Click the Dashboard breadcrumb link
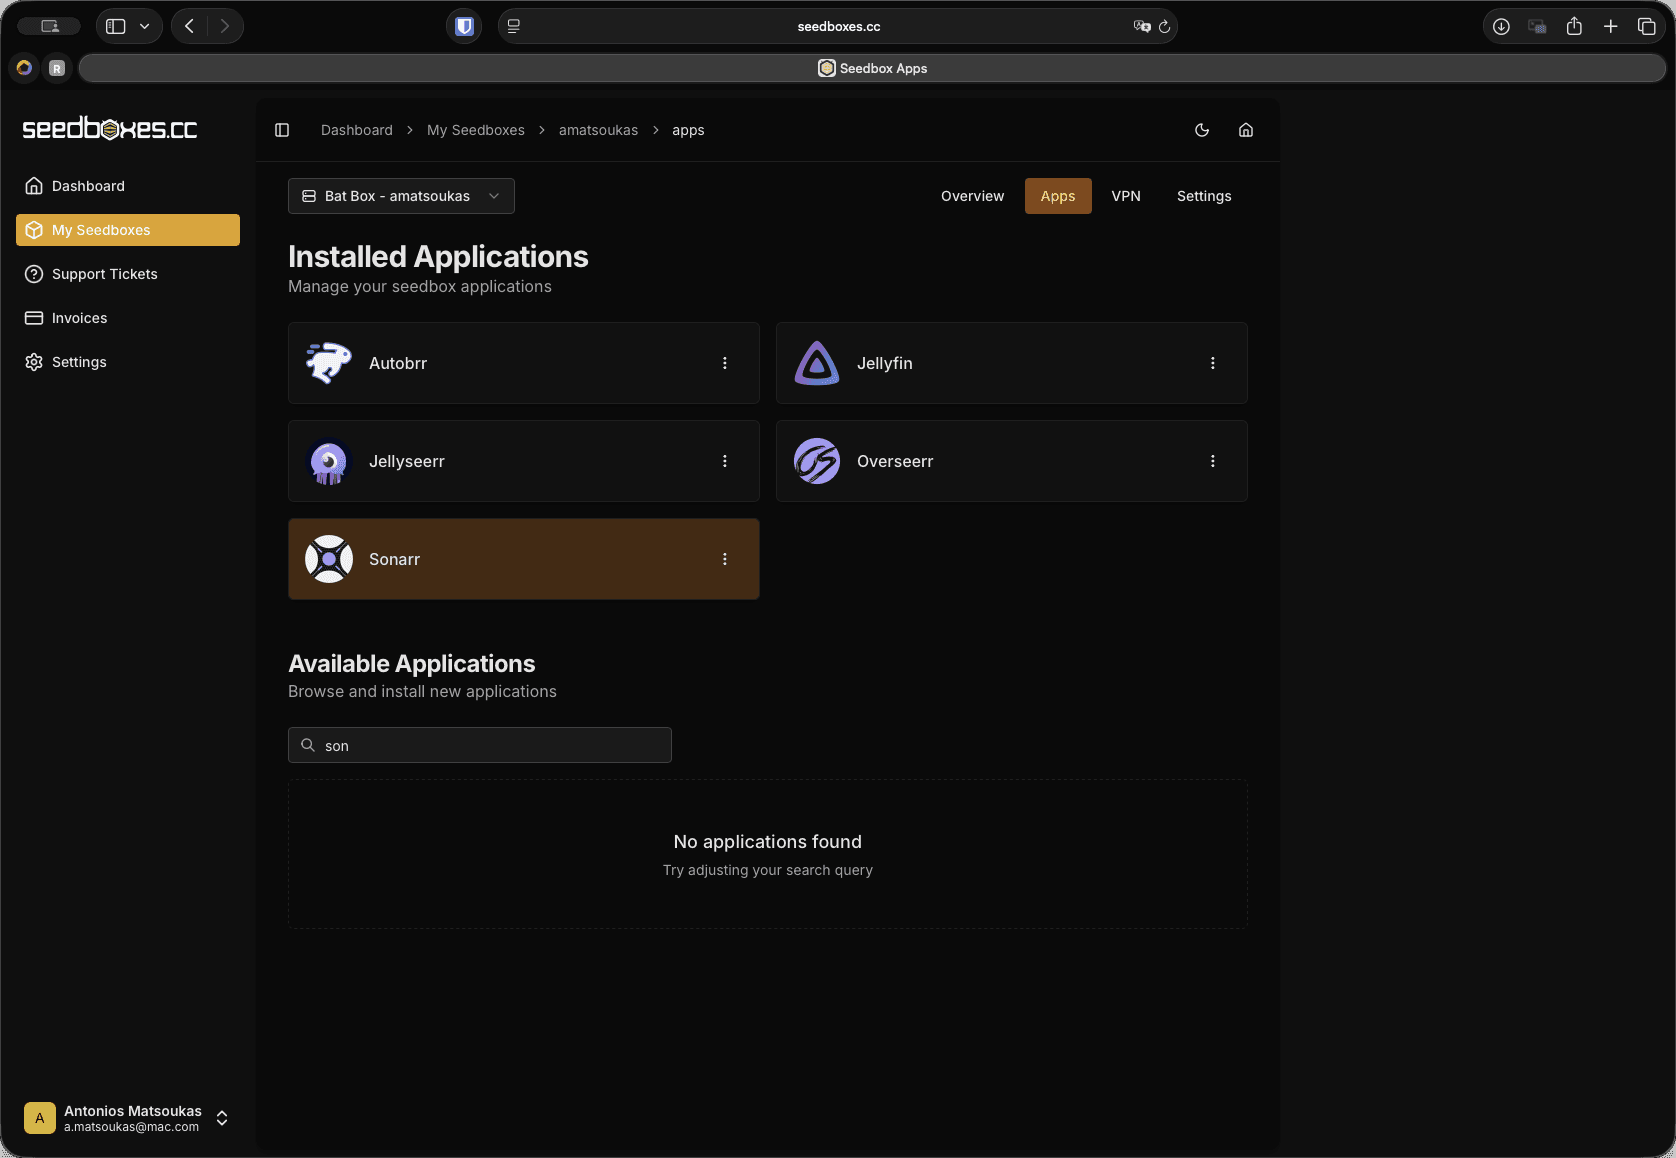This screenshot has height=1158, width=1676. (x=357, y=130)
